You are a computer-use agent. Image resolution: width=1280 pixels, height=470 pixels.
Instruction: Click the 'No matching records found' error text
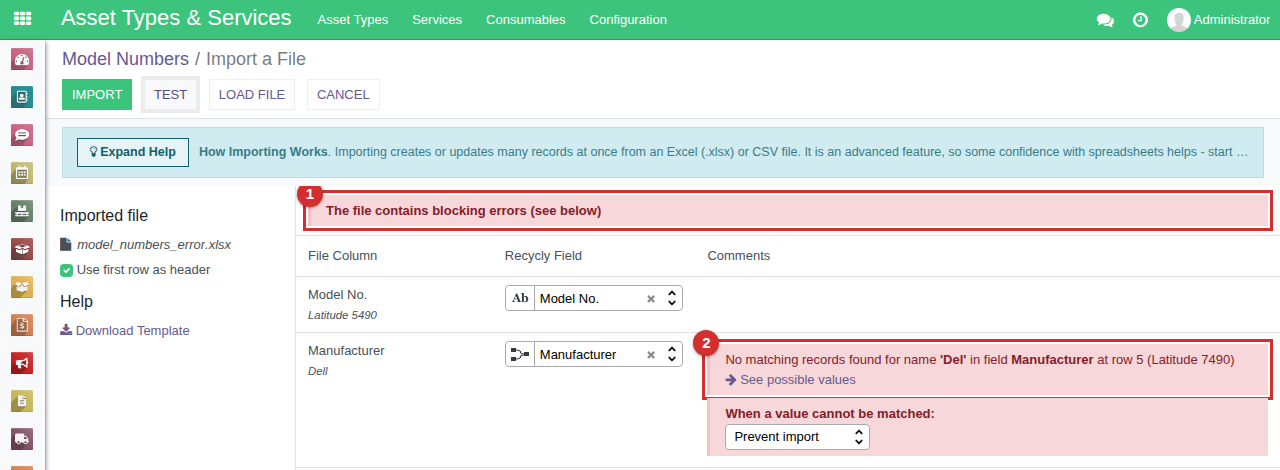click(980, 360)
